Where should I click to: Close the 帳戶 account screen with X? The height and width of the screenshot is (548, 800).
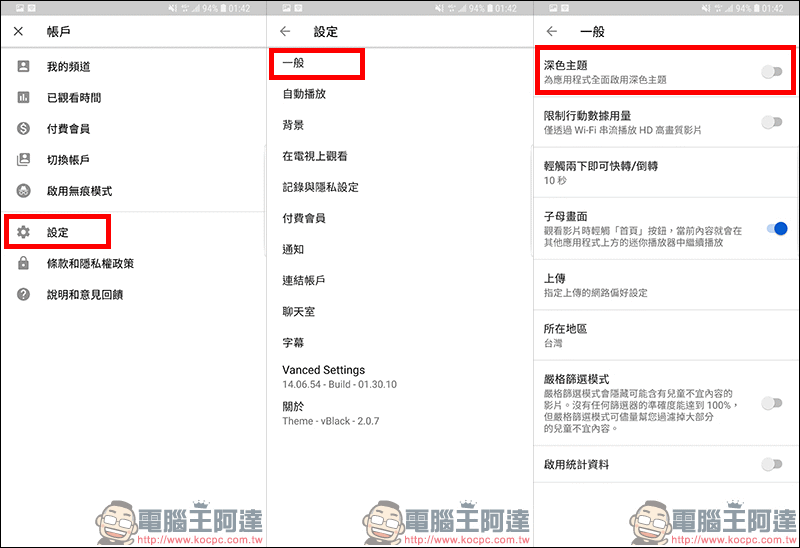pos(18,32)
